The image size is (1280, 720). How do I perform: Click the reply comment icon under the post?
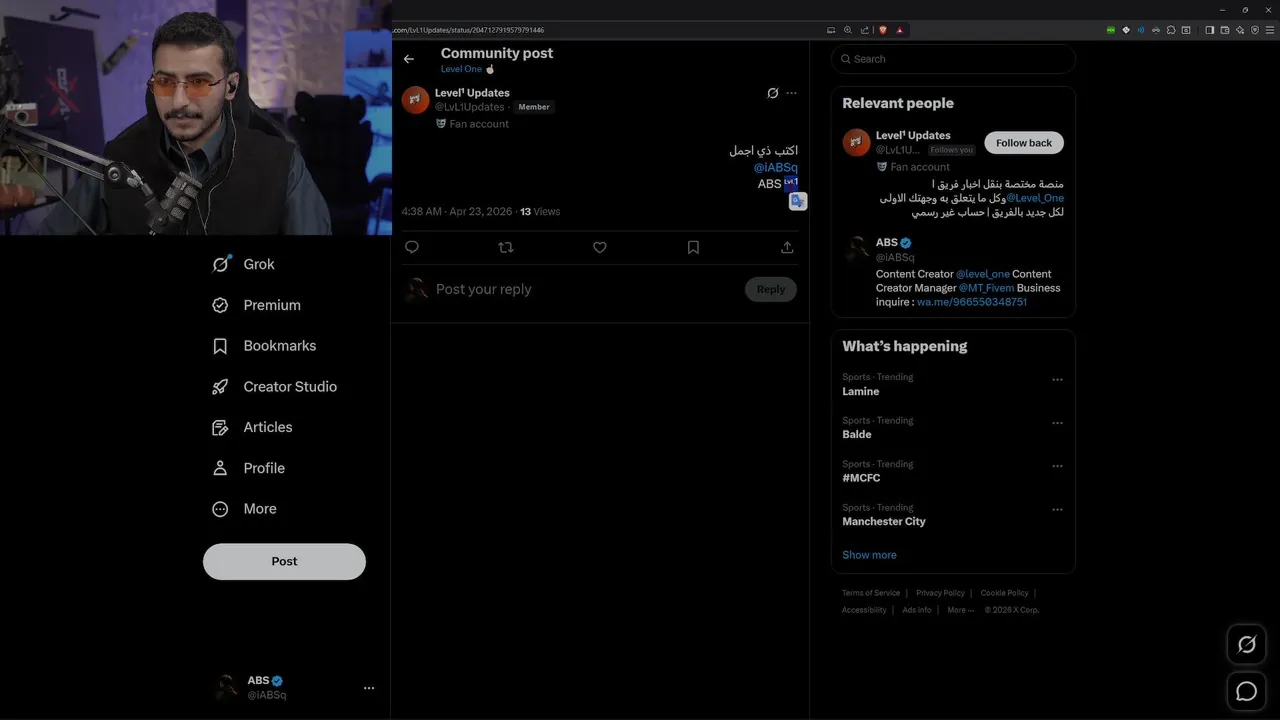[412, 247]
